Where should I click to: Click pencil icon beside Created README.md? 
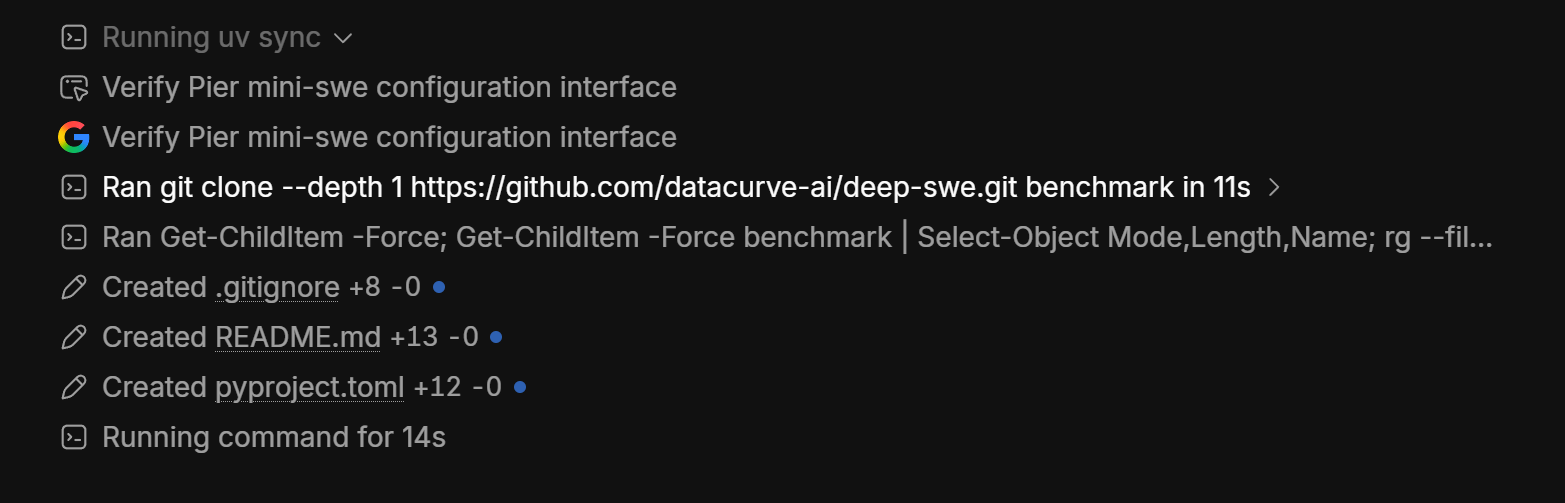(74, 337)
